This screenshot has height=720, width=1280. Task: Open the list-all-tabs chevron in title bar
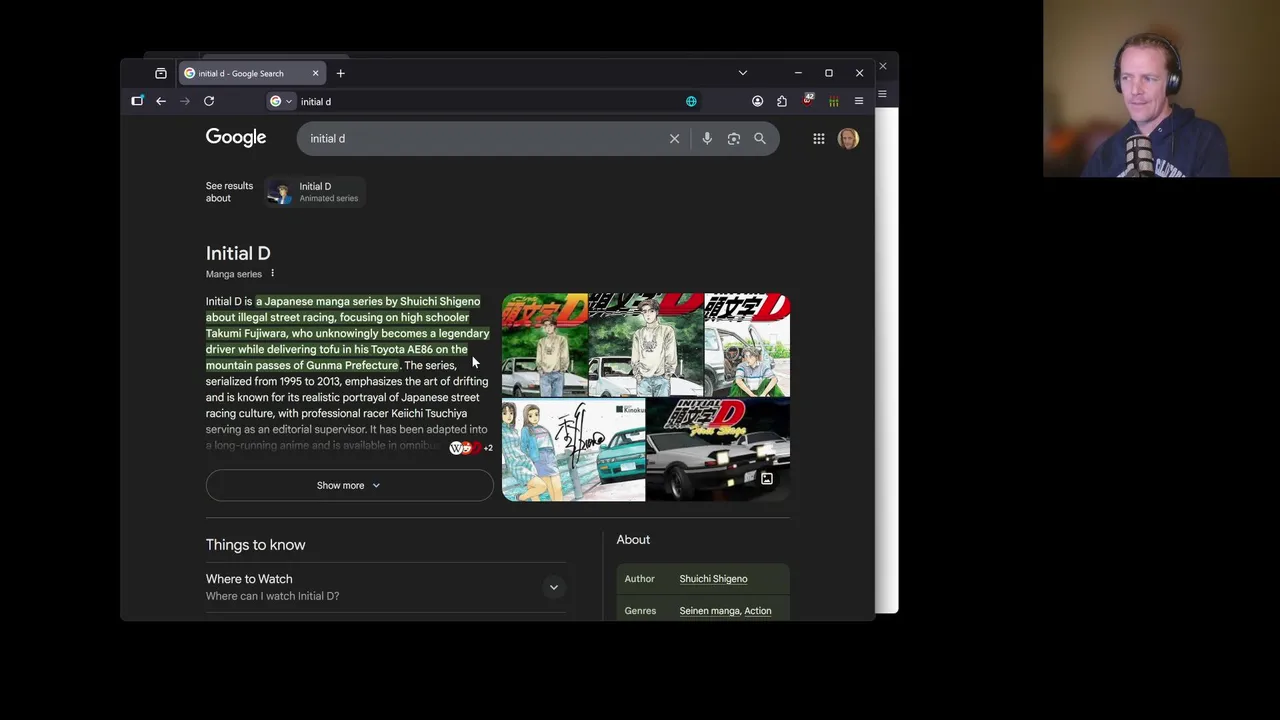tap(742, 73)
